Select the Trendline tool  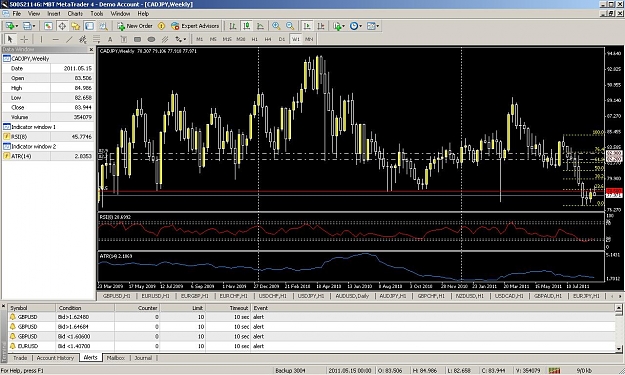pos(69,39)
